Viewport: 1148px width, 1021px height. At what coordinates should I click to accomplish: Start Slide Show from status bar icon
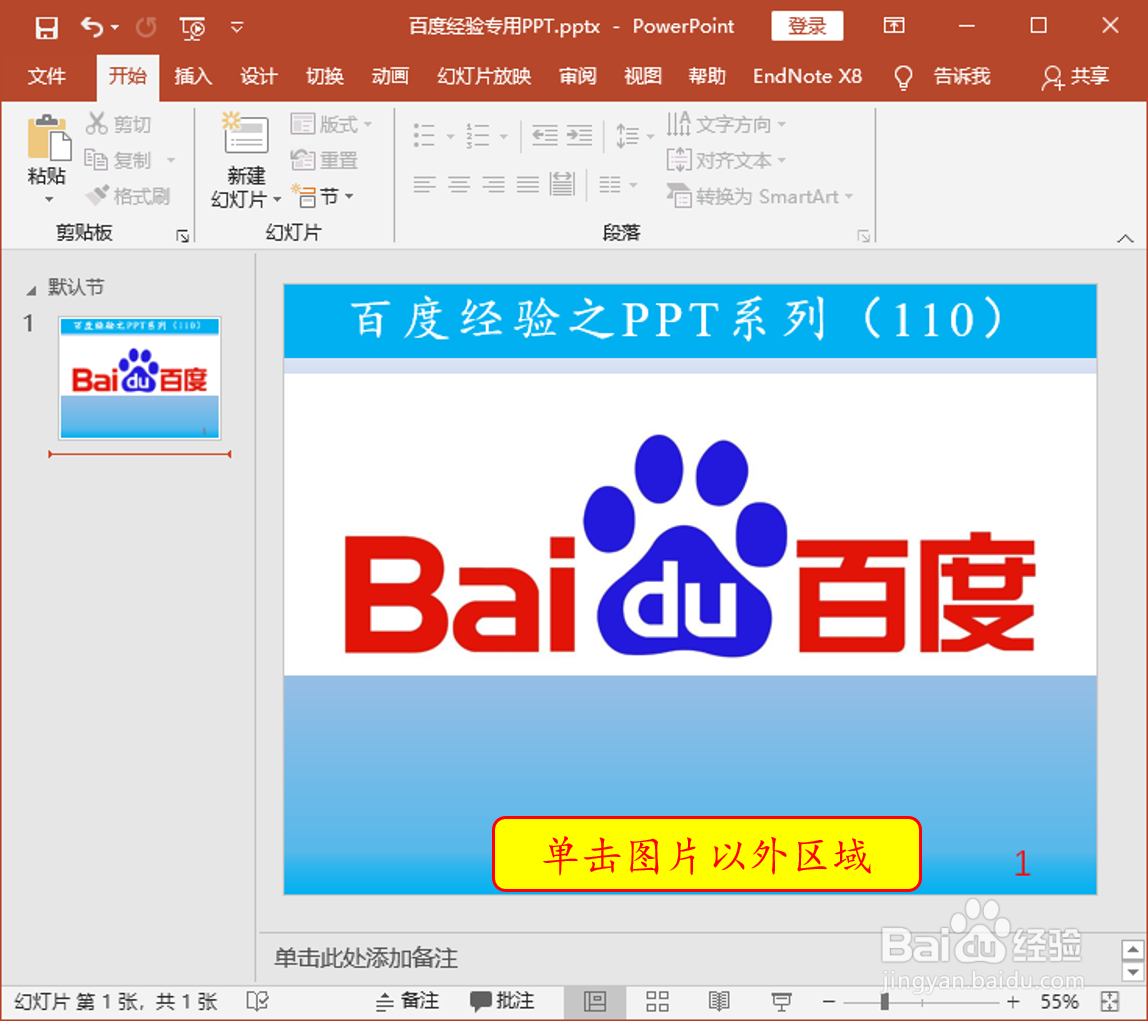pos(781,1001)
